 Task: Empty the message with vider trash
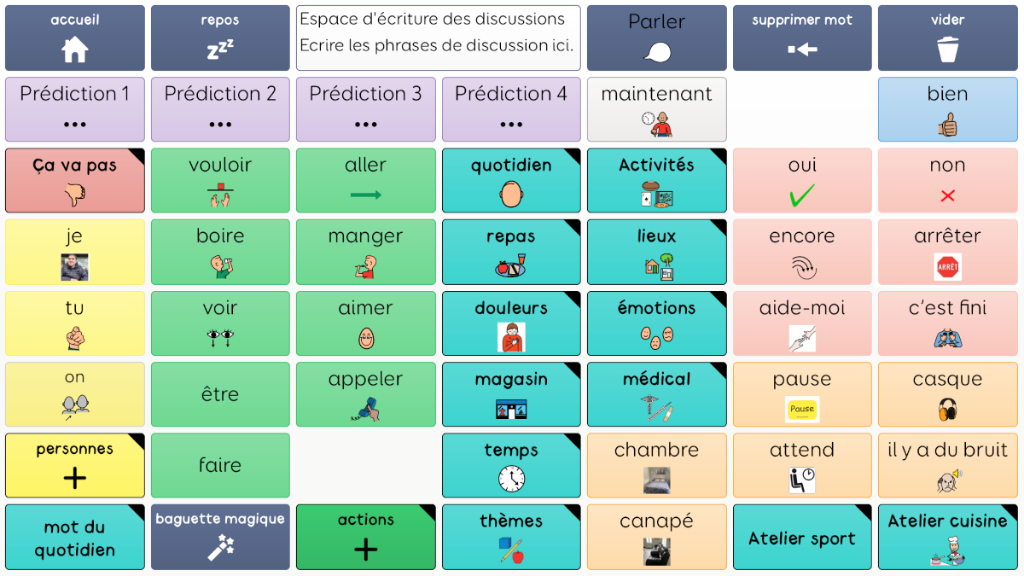[948, 38]
